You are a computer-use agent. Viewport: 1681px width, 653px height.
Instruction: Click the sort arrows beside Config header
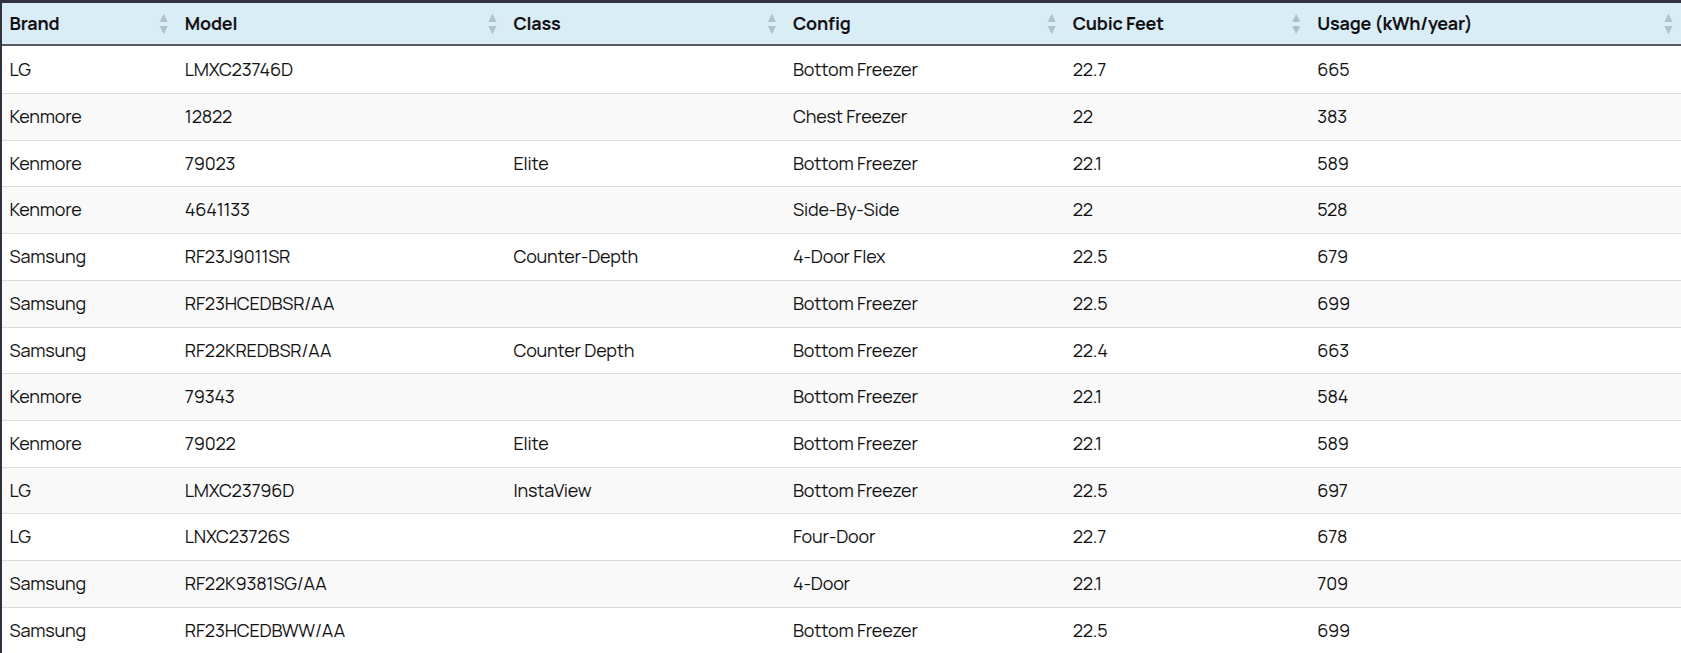pyautogui.click(x=1051, y=24)
